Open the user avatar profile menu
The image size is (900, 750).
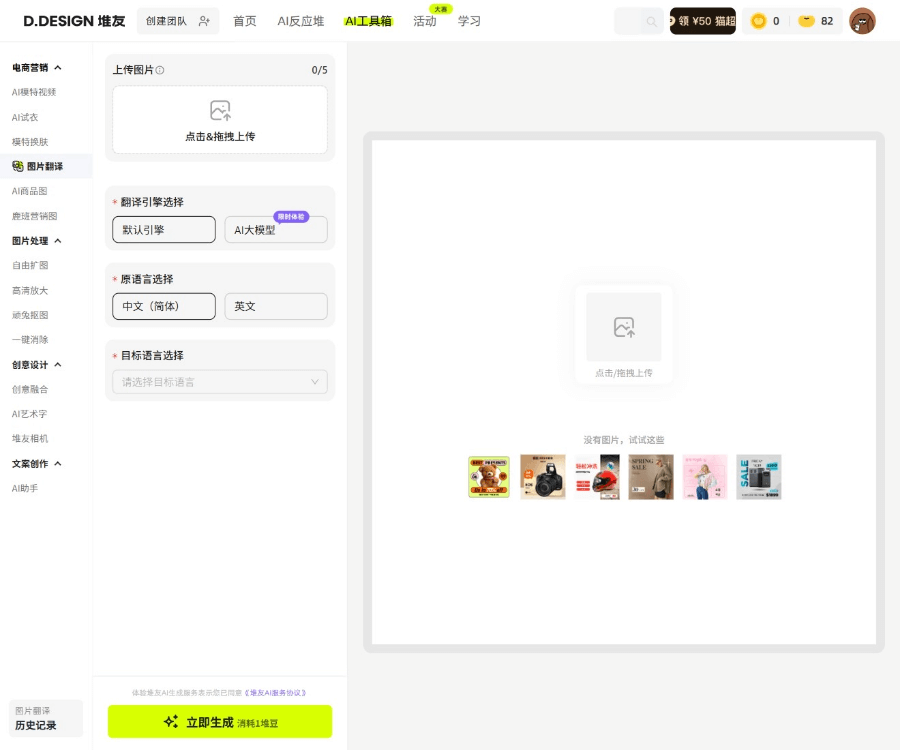pos(861,21)
